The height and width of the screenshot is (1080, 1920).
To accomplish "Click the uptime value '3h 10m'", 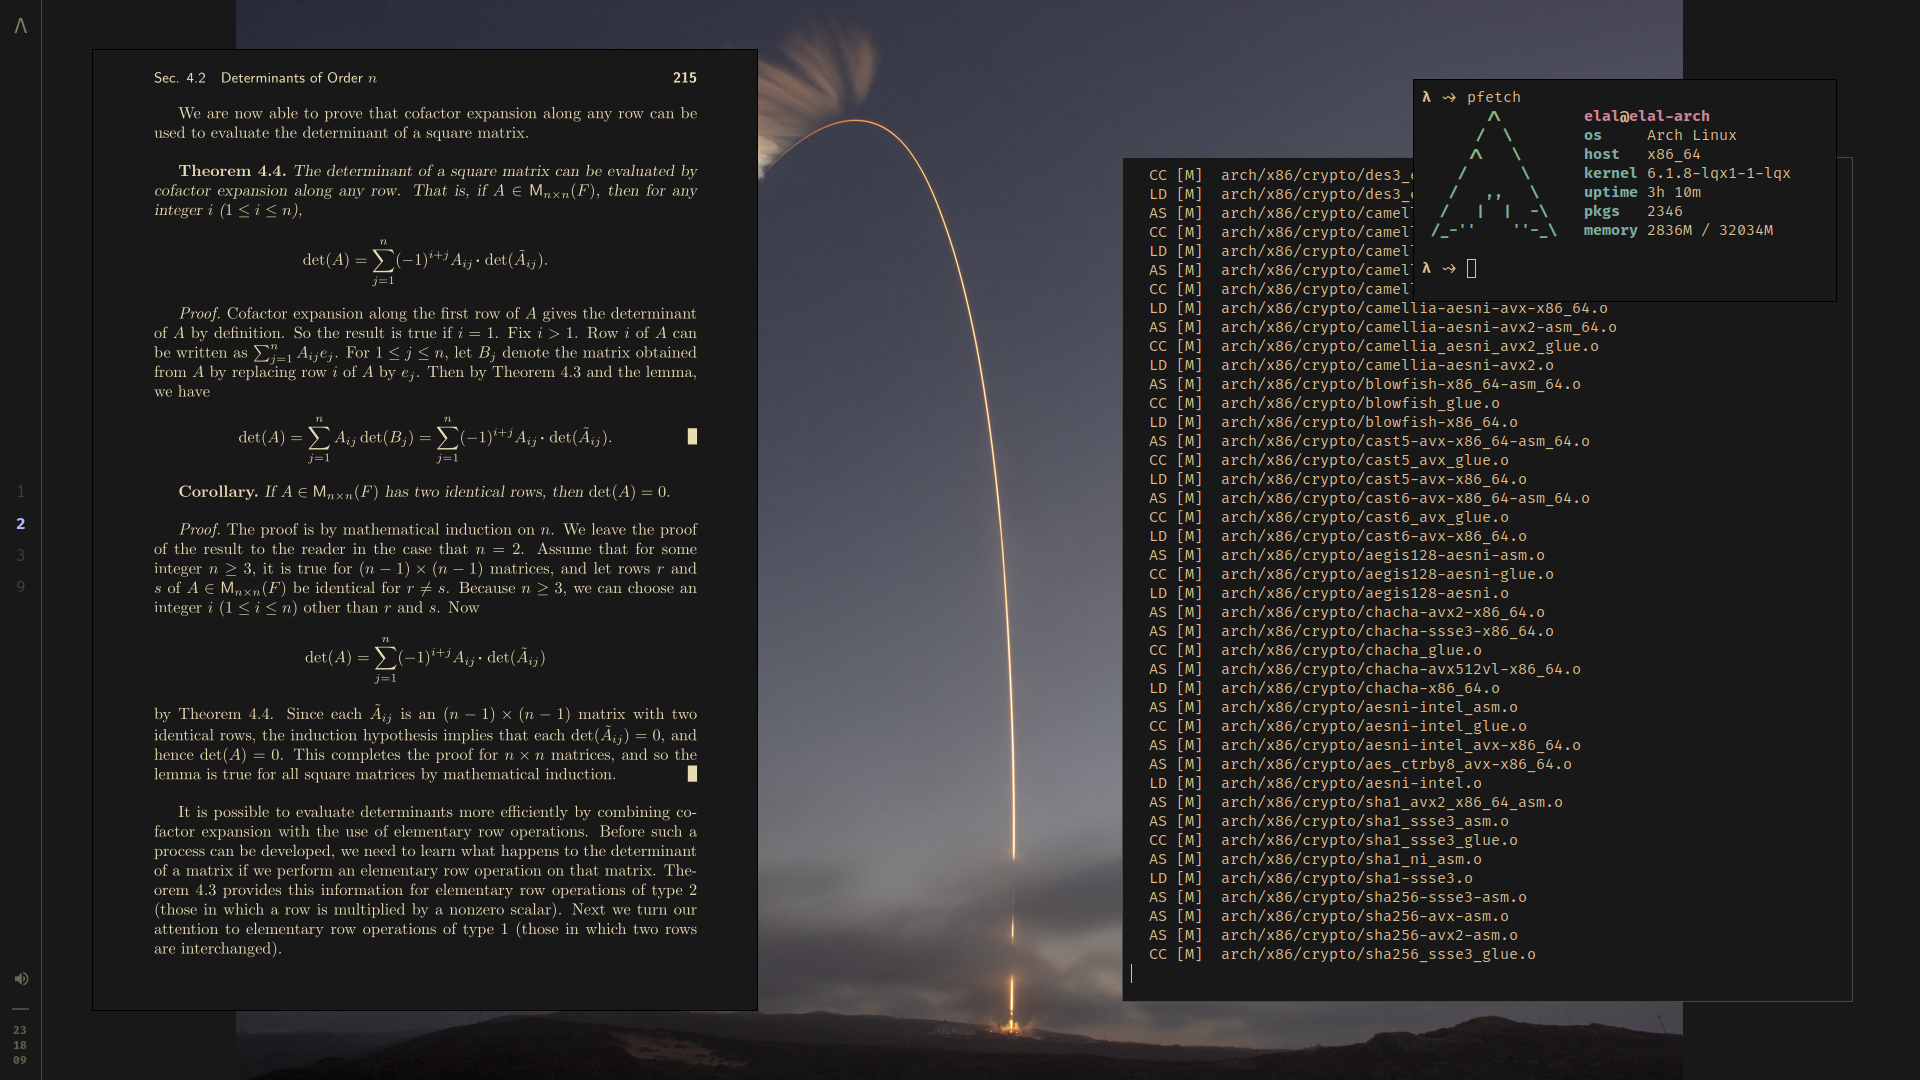I will (1674, 192).
